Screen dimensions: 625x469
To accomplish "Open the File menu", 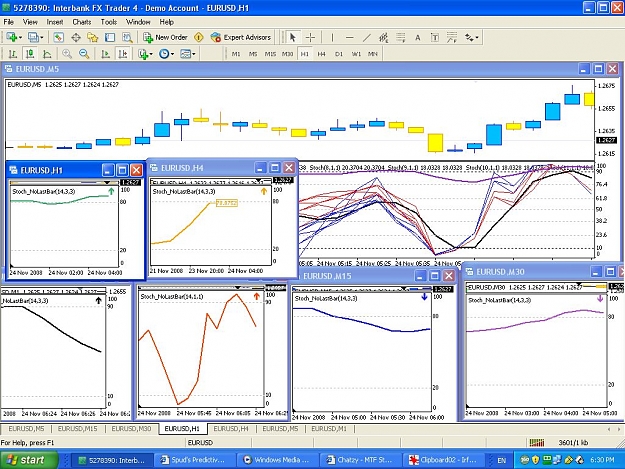I will (x=8, y=22).
